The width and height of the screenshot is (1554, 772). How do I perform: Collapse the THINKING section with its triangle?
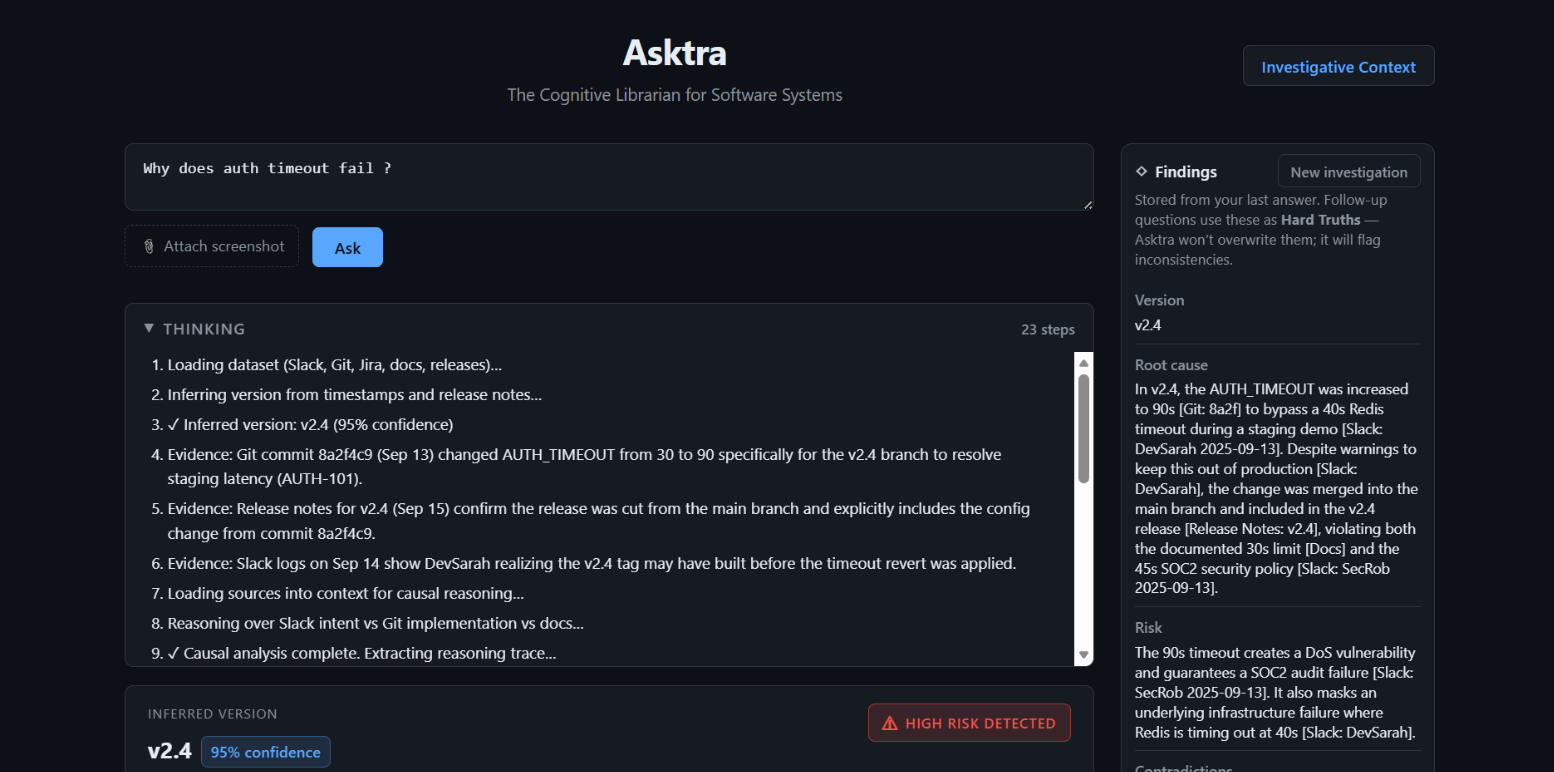149,328
